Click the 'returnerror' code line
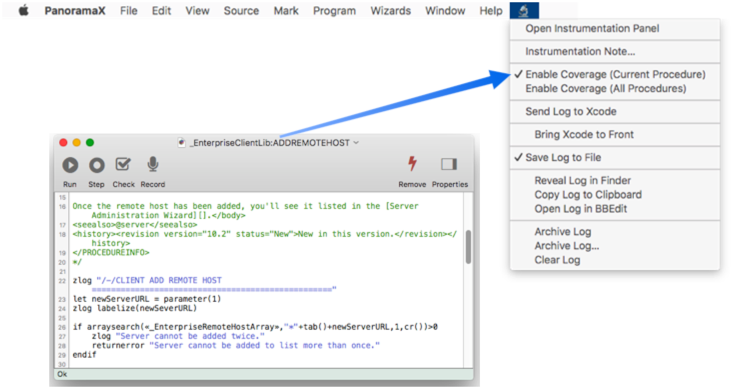The width and height of the screenshot is (735, 389). [236, 345]
